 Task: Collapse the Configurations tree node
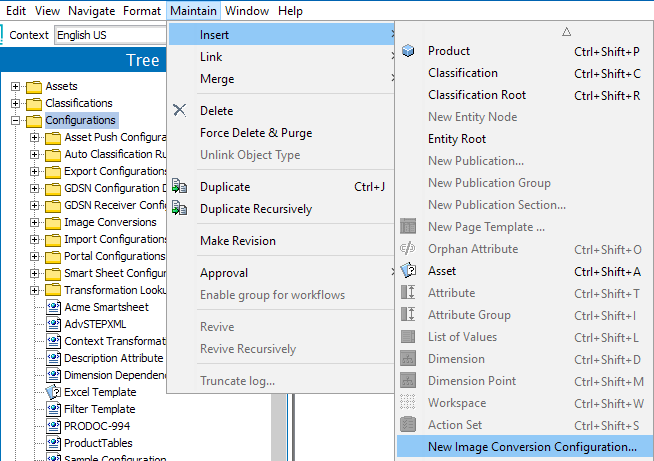pos(16,121)
